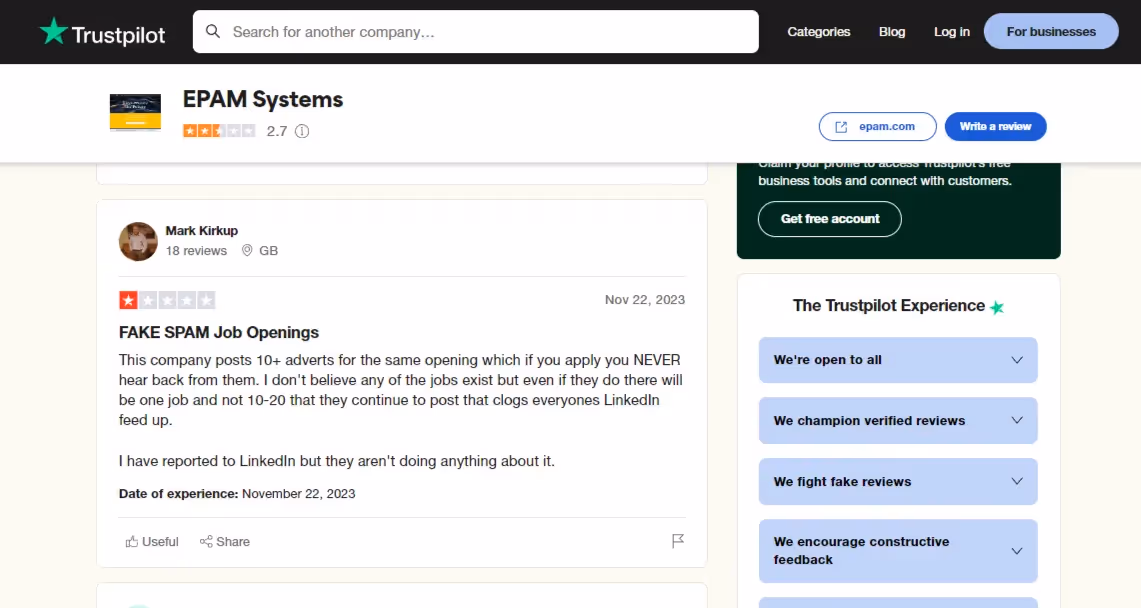Image resolution: width=1141 pixels, height=608 pixels.
Task: Visit the epam.com website link
Action: point(877,127)
